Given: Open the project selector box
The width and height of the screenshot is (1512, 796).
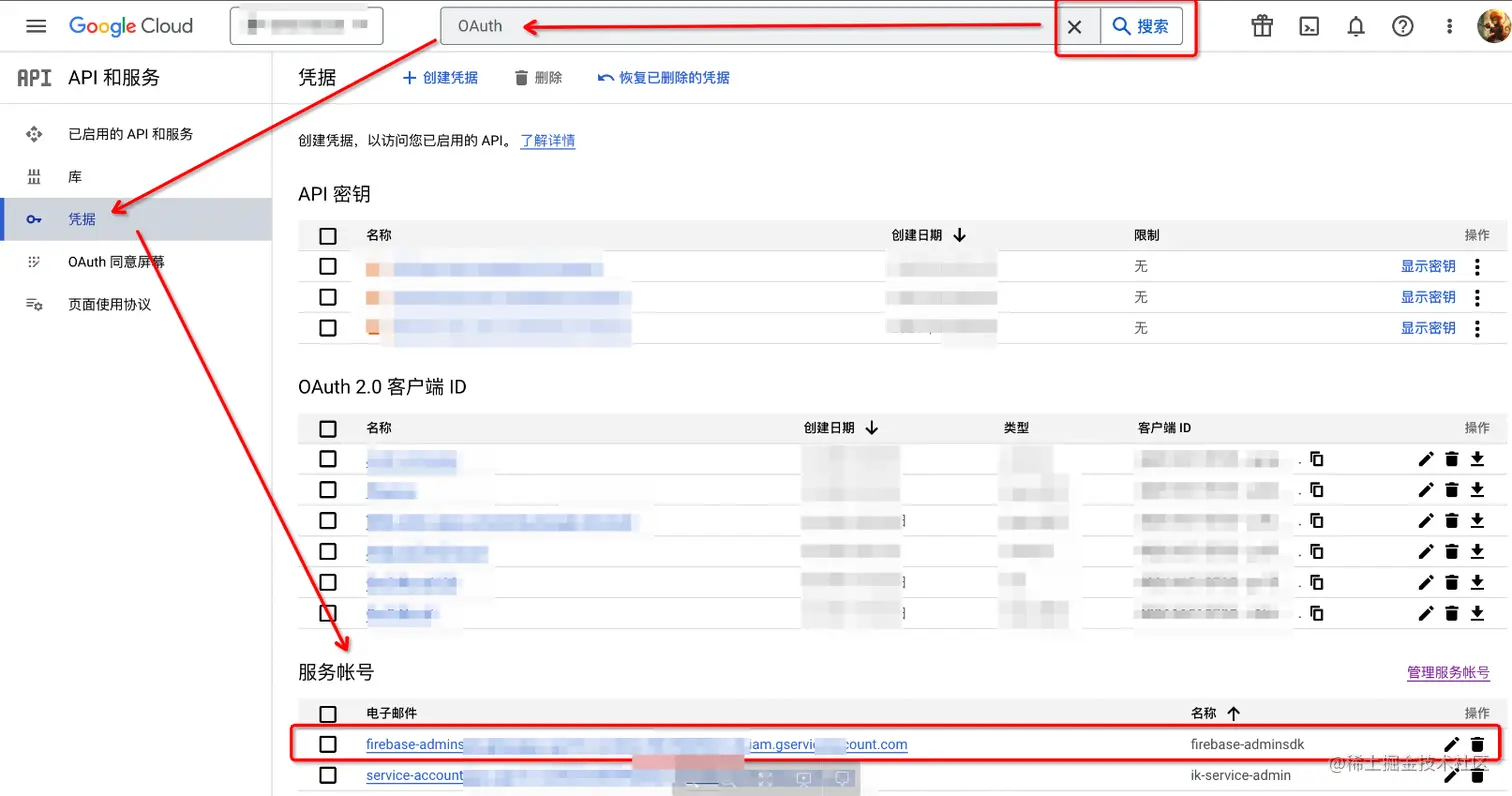Looking at the screenshot, I should click(307, 26).
